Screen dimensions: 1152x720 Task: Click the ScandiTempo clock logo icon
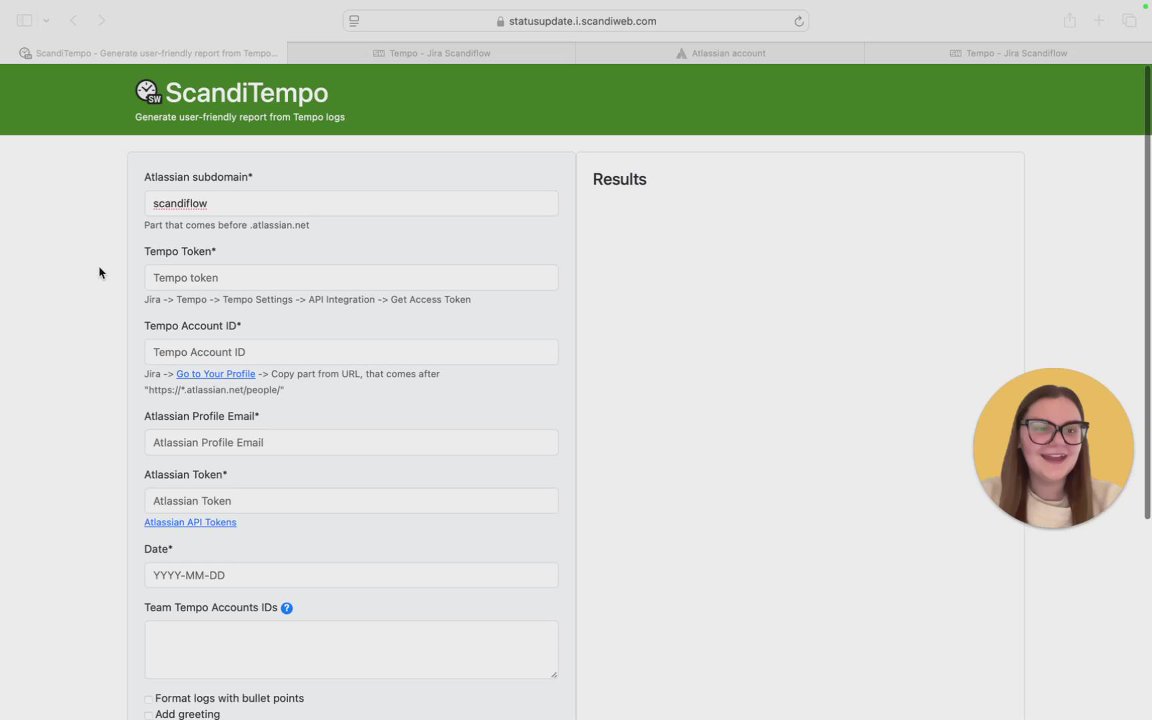[x=148, y=92]
